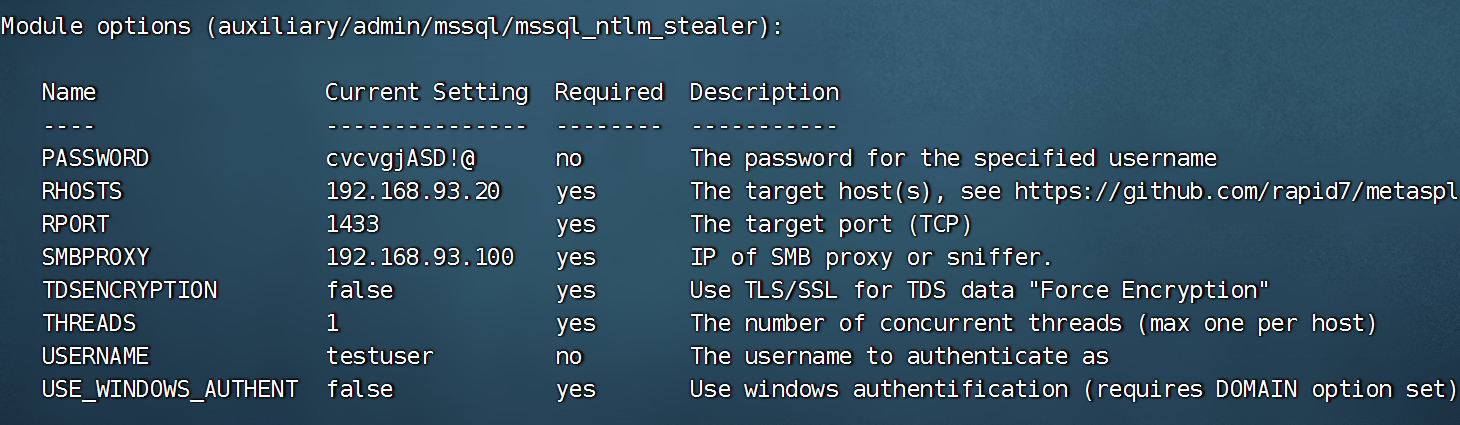Viewport: 1460px width, 425px height.
Task: Select the RPORT option name
Action: [75, 224]
